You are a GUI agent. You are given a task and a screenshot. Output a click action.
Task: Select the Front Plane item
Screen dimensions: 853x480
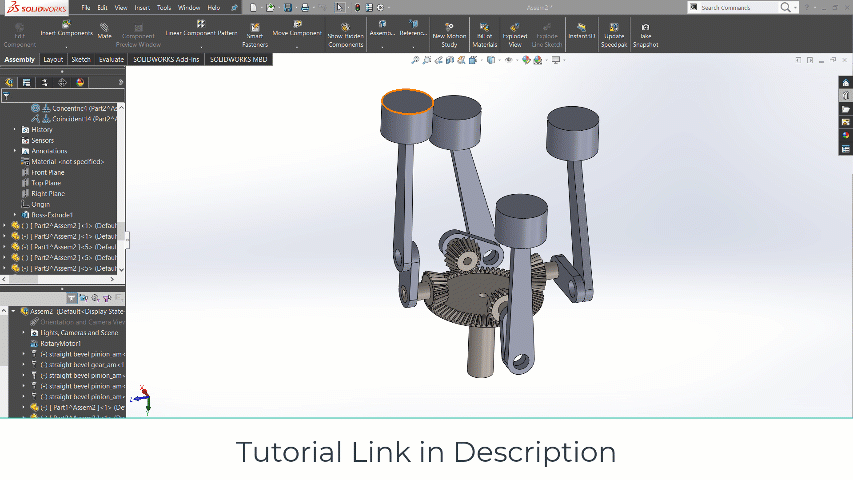(47, 173)
